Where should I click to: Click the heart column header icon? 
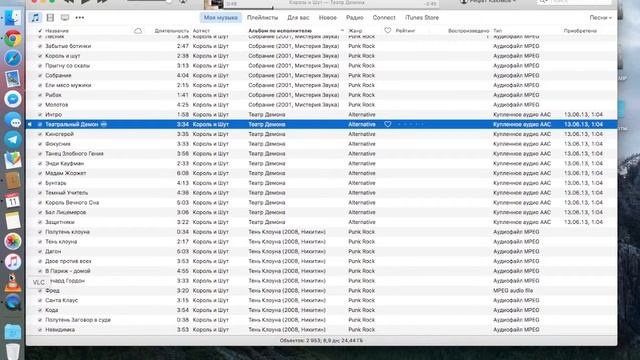click(387, 31)
